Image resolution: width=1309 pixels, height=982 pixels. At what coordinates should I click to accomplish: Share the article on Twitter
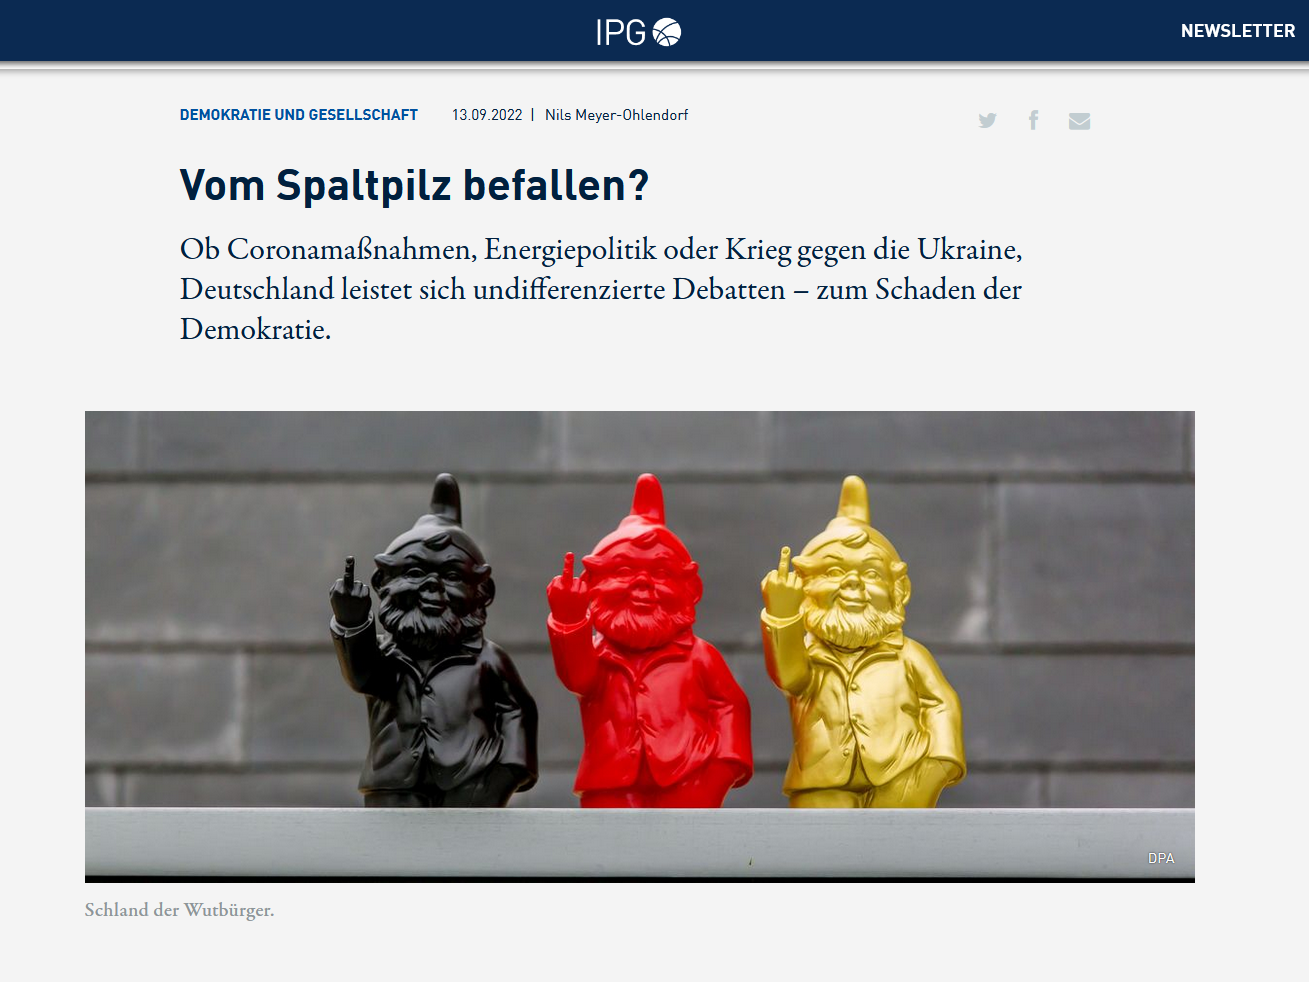987,121
